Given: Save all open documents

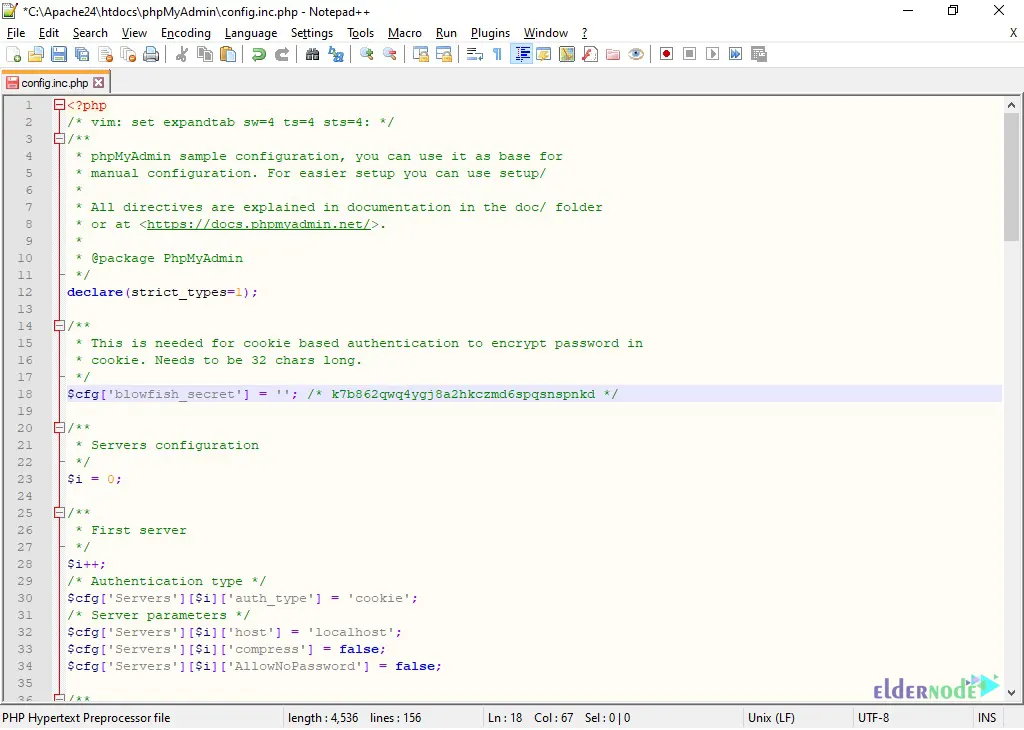Looking at the screenshot, I should [x=81, y=54].
